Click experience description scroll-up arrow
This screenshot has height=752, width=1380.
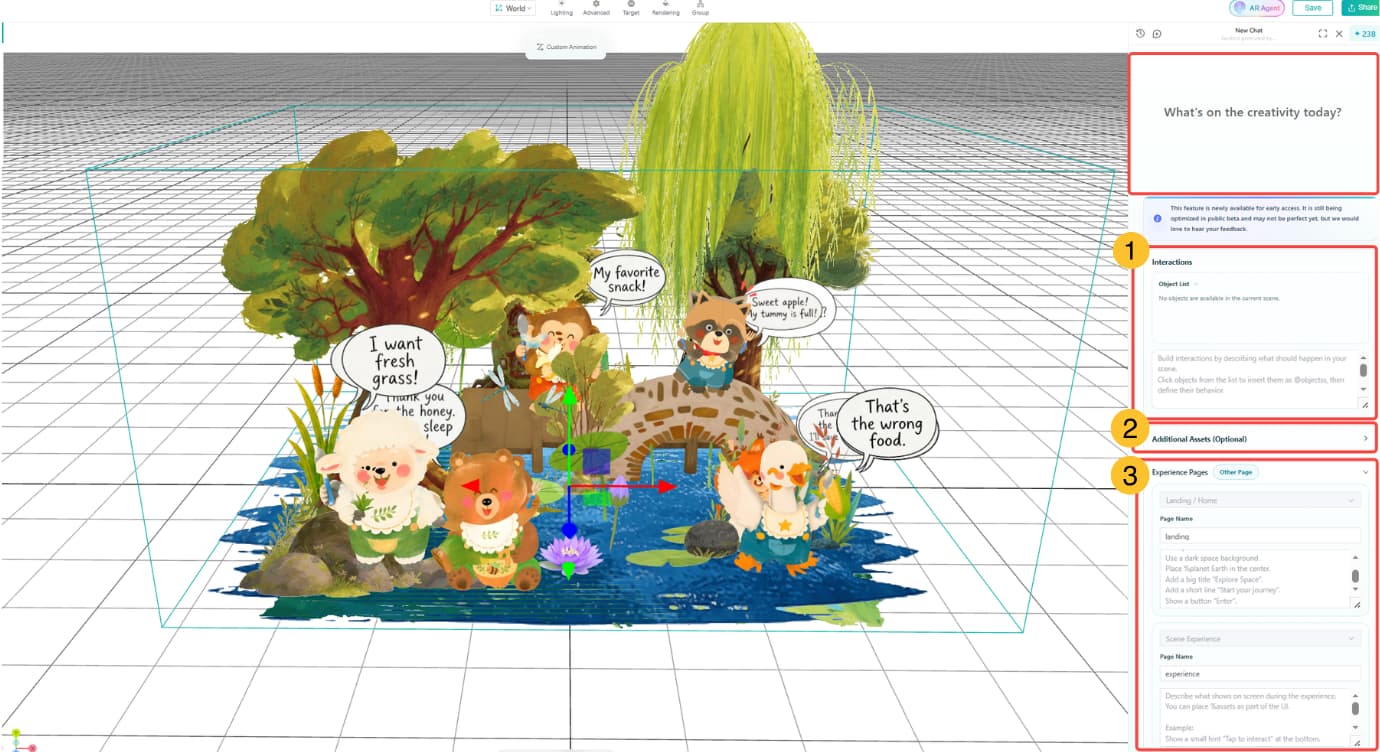[x=1355, y=695]
